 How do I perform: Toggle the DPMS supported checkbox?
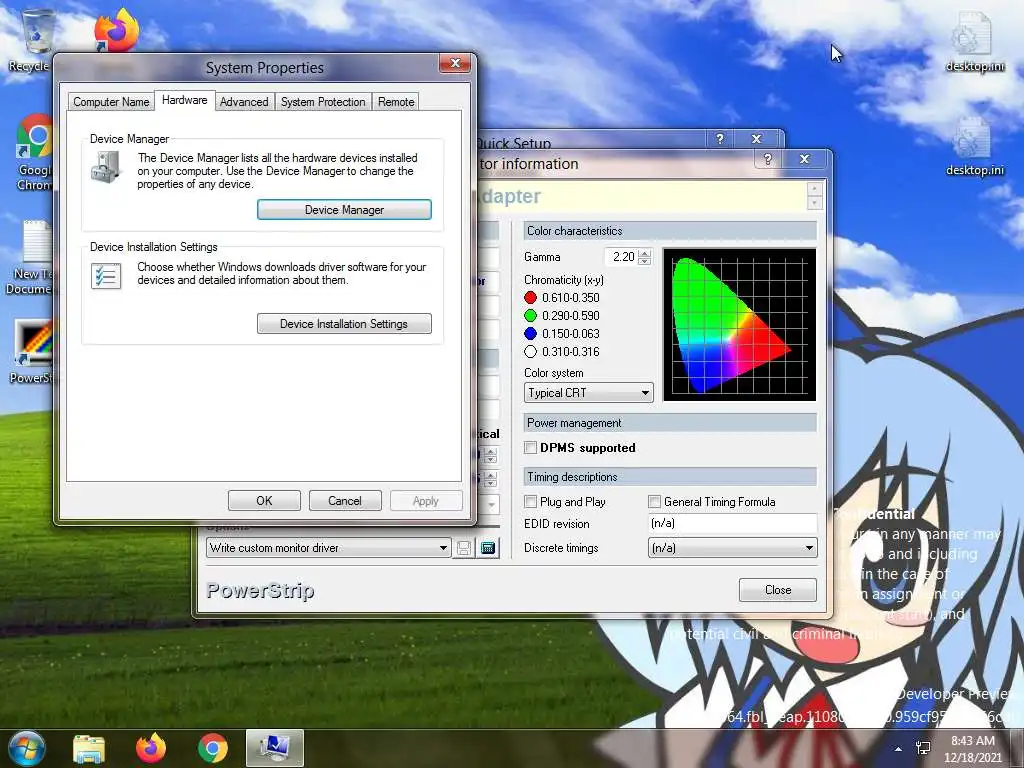[530, 447]
